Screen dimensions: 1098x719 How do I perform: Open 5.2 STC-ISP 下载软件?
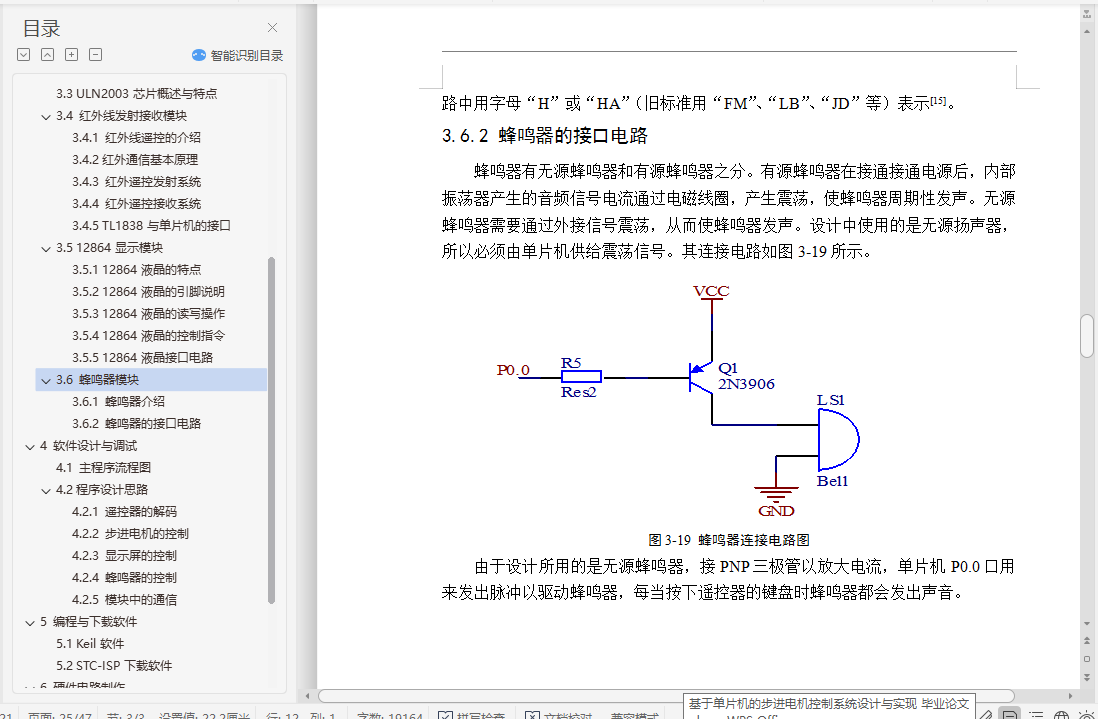(114, 665)
